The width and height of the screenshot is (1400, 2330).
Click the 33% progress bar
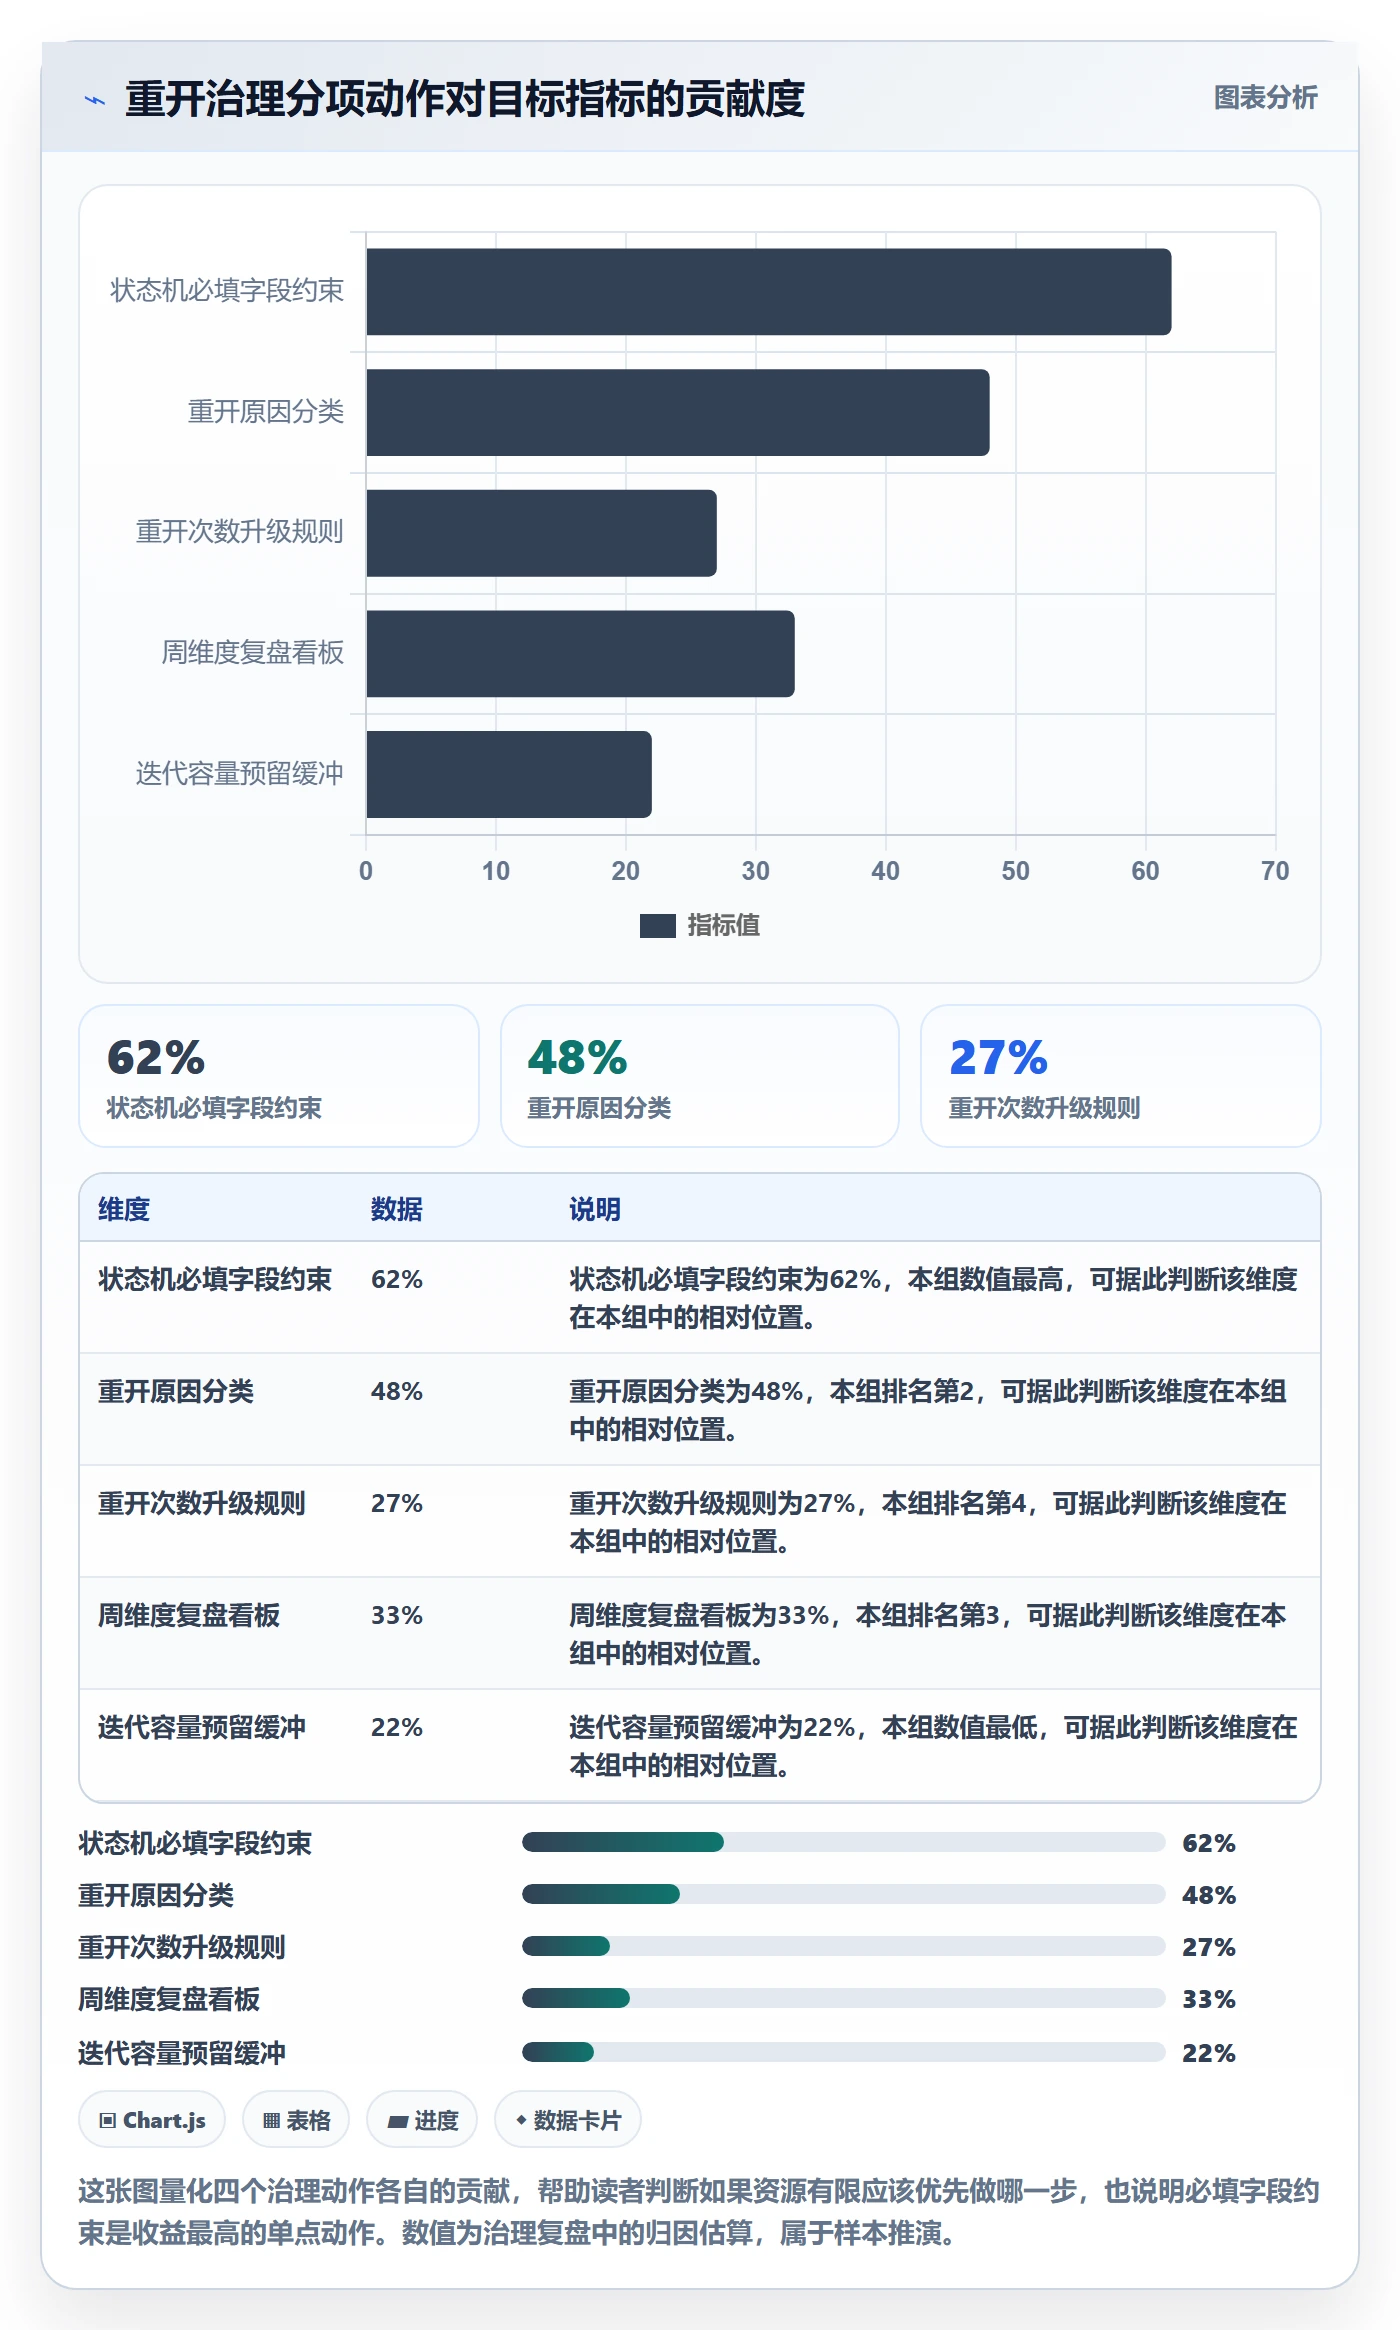click(843, 1998)
